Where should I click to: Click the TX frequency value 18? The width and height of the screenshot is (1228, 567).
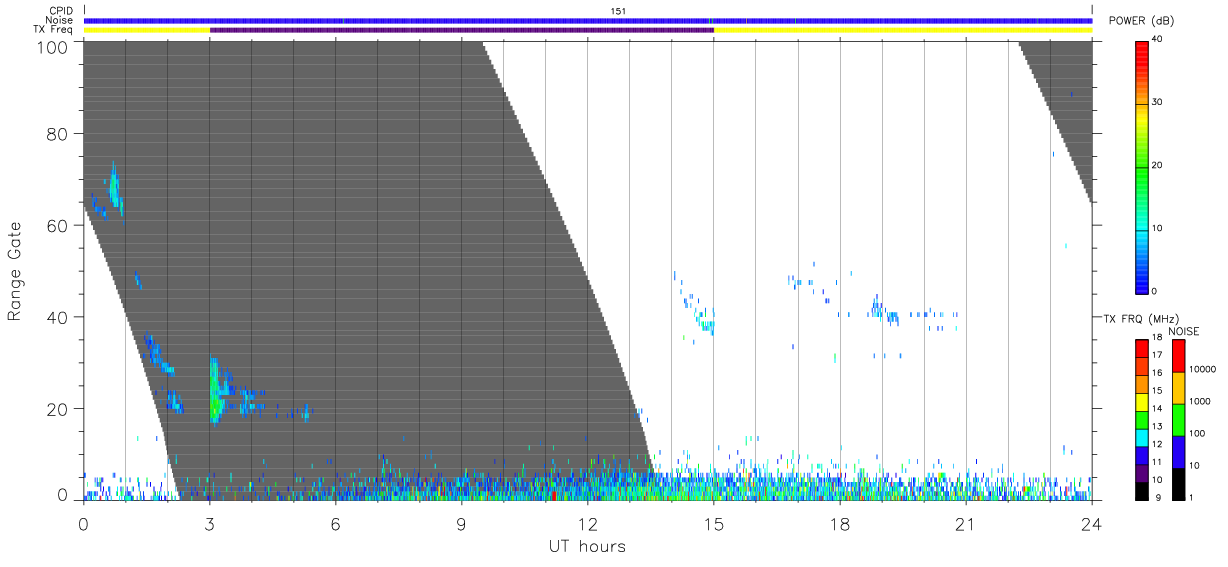pyautogui.click(x=1156, y=338)
